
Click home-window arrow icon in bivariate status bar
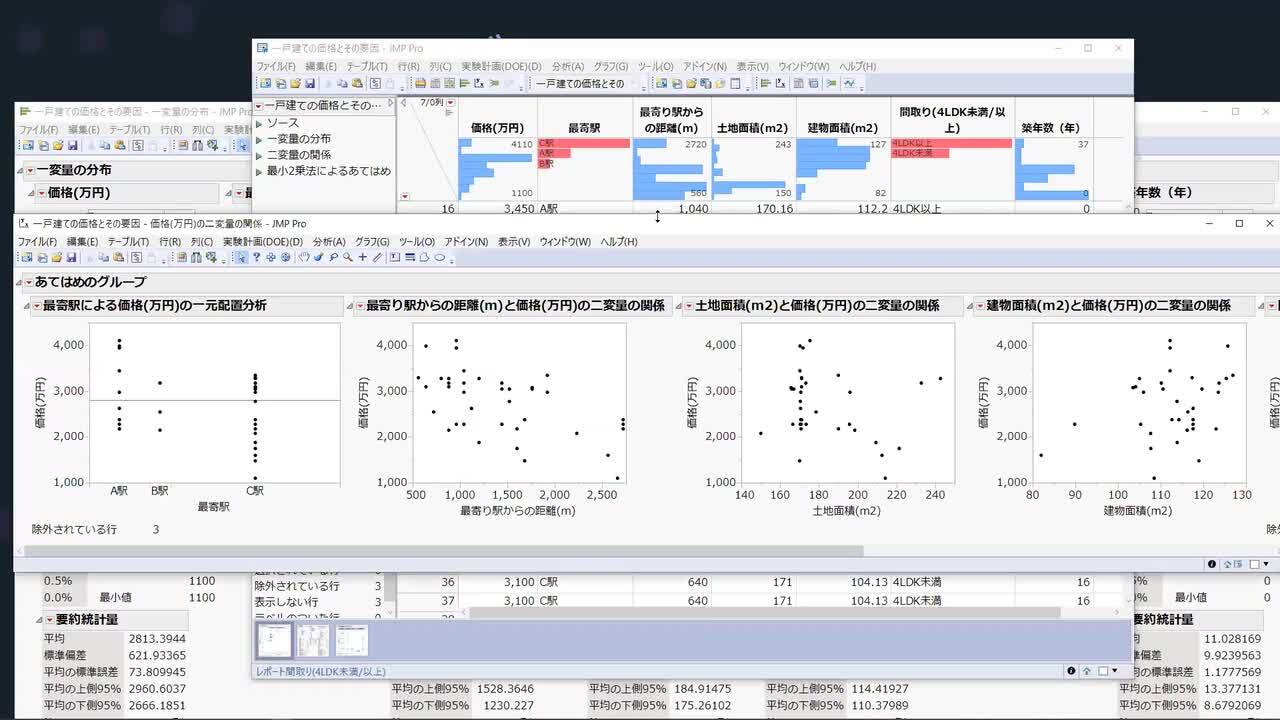coord(1227,564)
